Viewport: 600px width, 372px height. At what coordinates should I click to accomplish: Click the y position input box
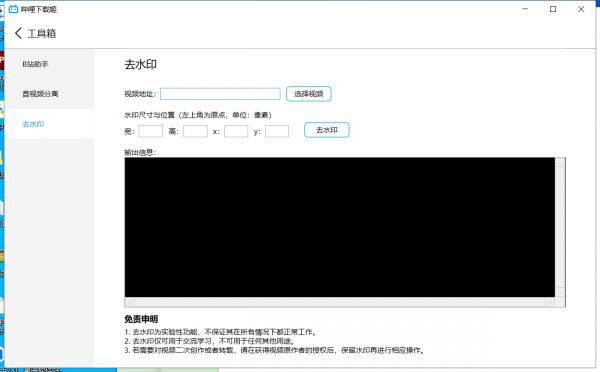pos(277,131)
